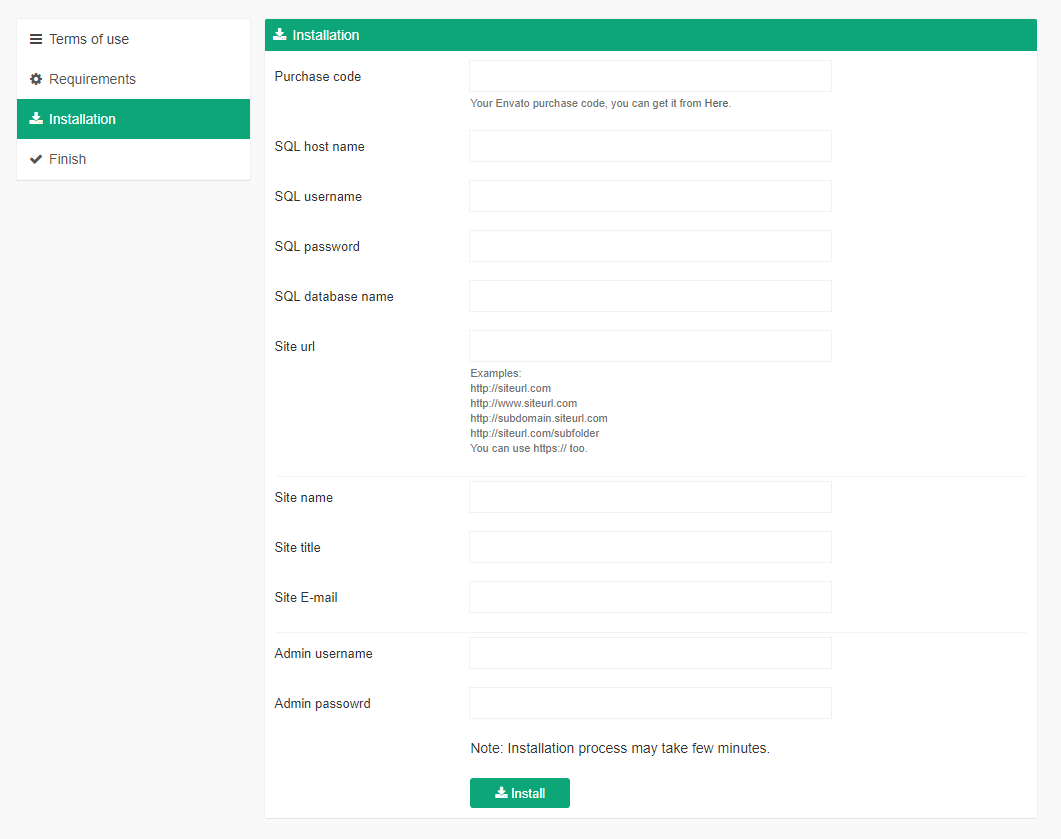Click the Finish checkmark icon
Viewport: 1061px width, 839px height.
pos(36,159)
